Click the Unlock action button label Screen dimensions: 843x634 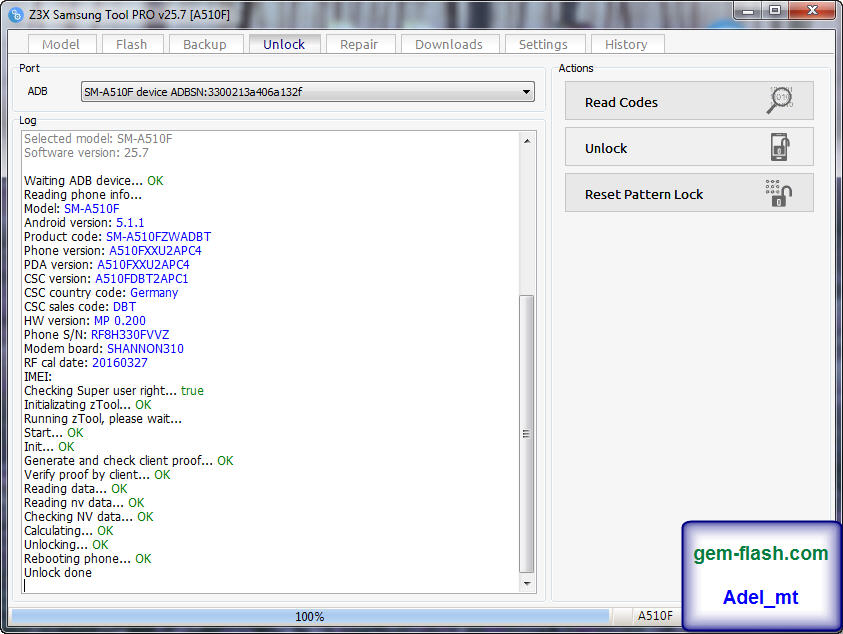tap(606, 148)
